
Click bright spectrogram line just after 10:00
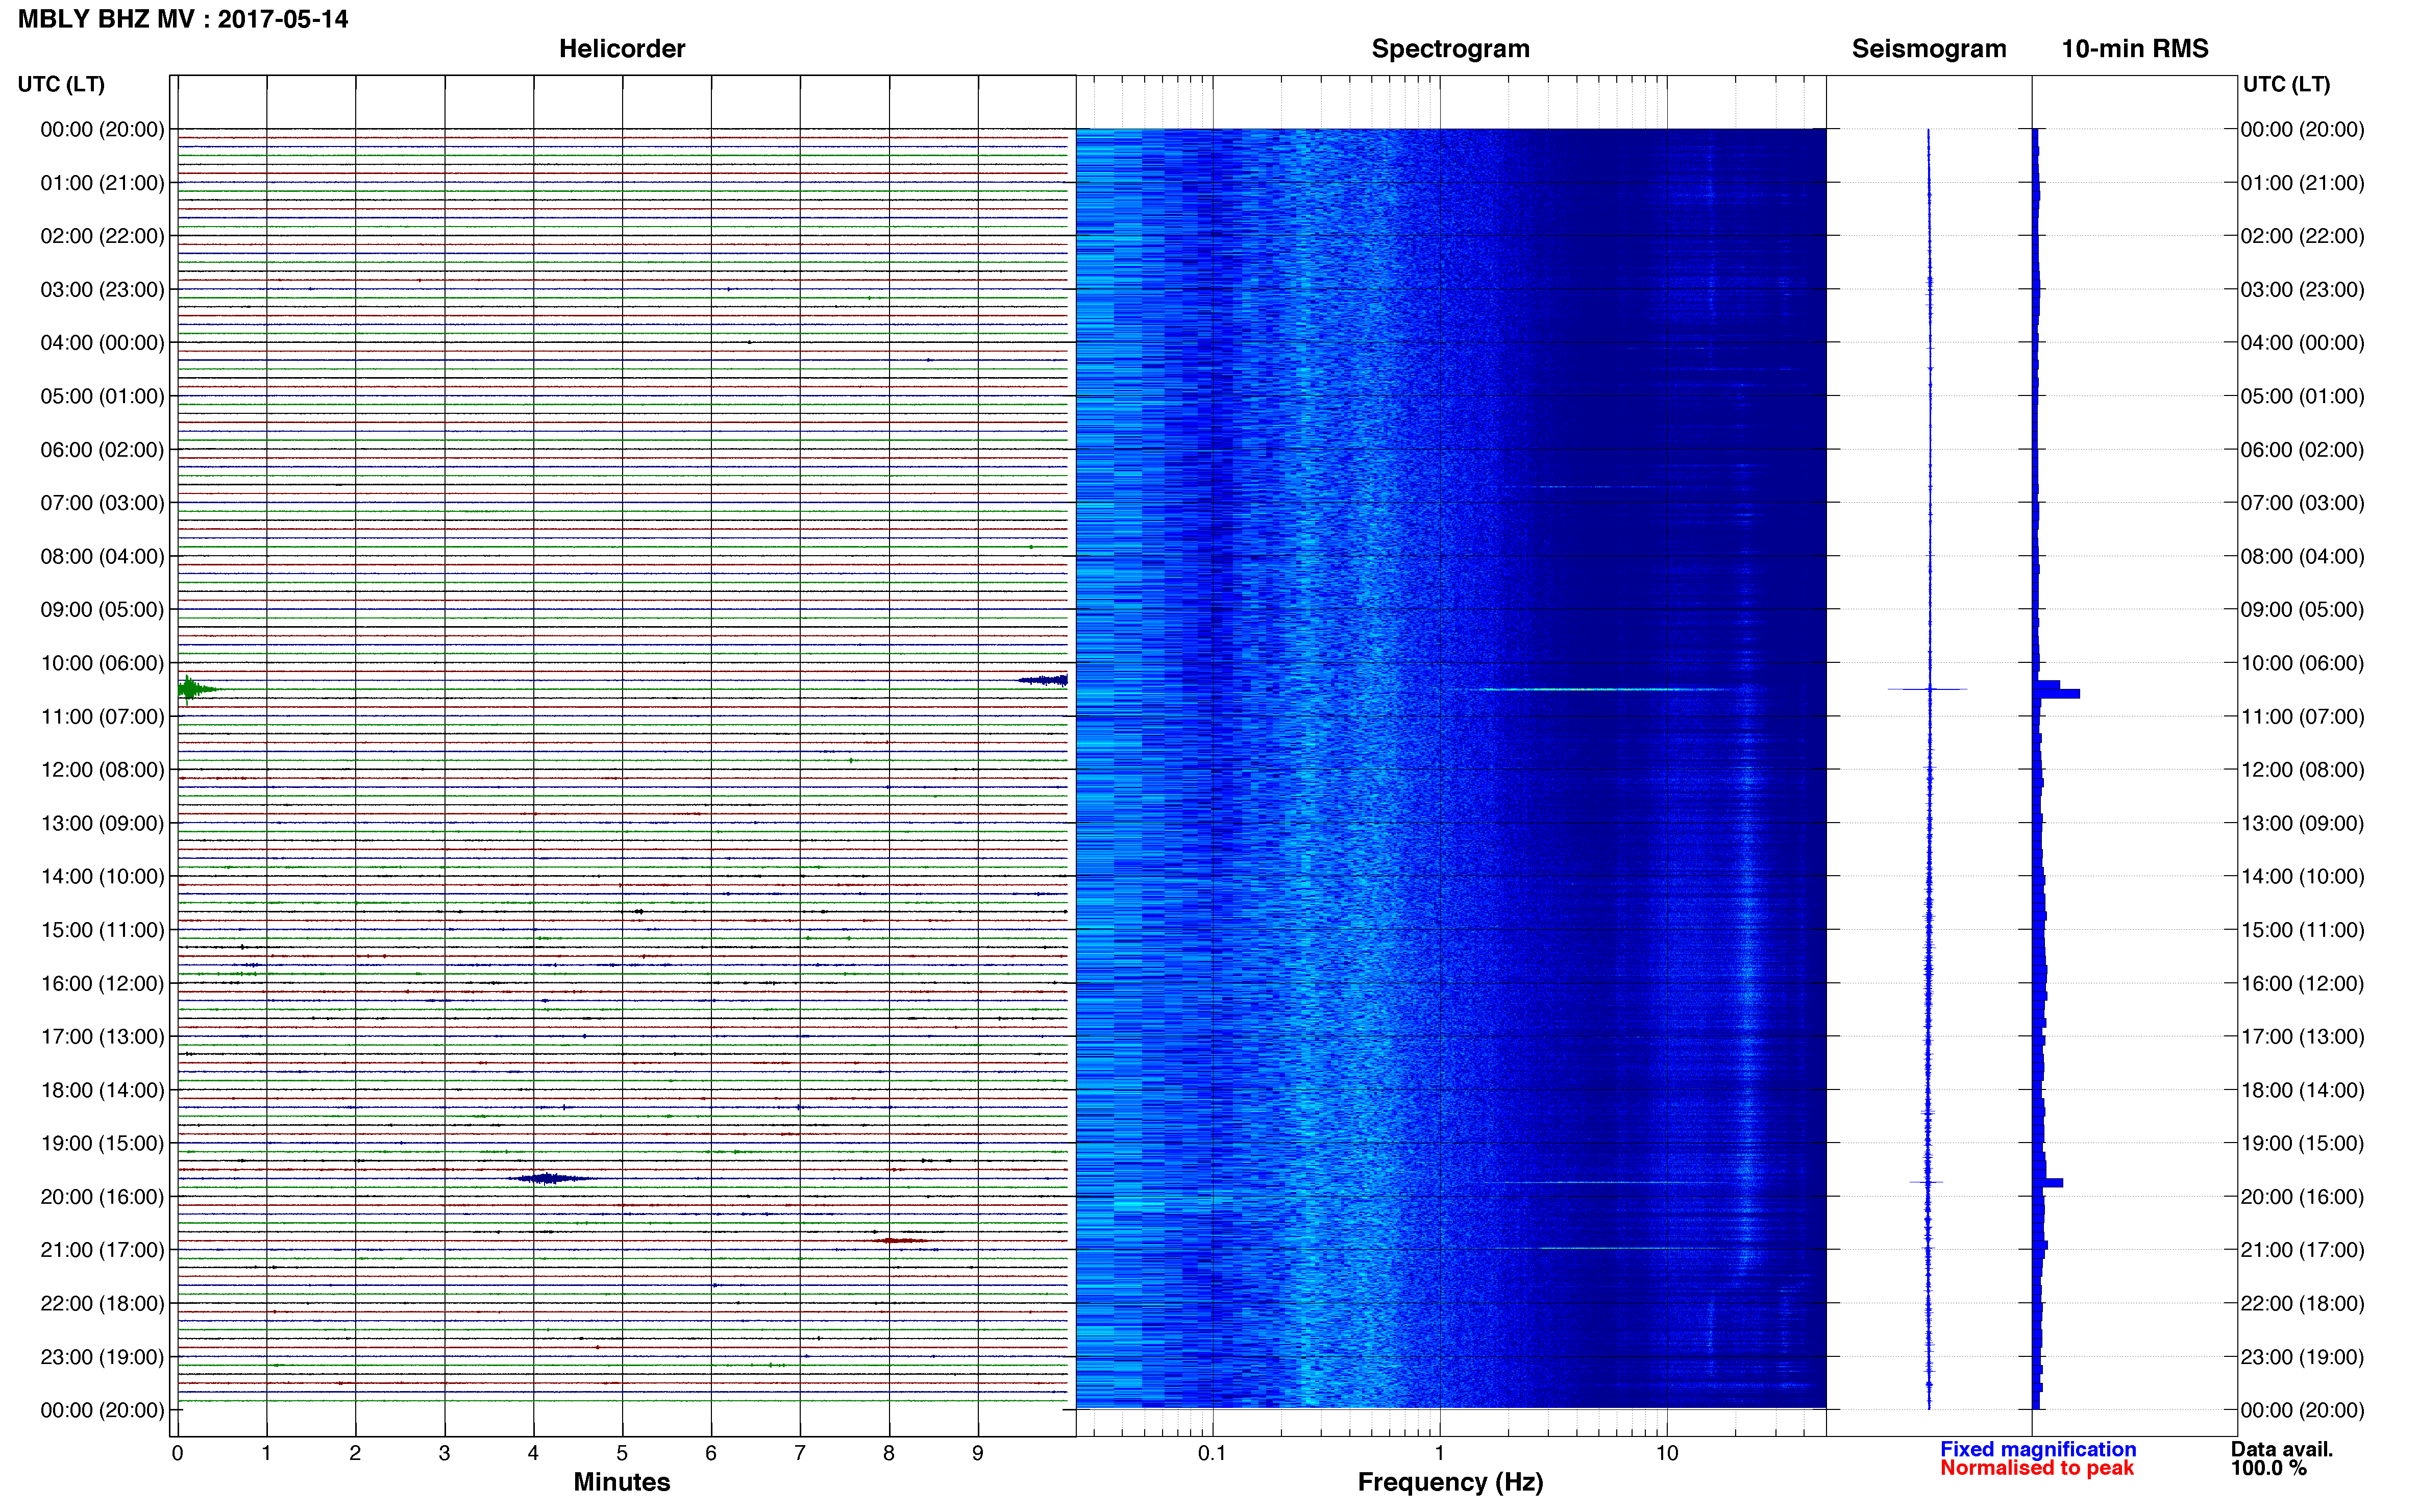pos(1605,689)
